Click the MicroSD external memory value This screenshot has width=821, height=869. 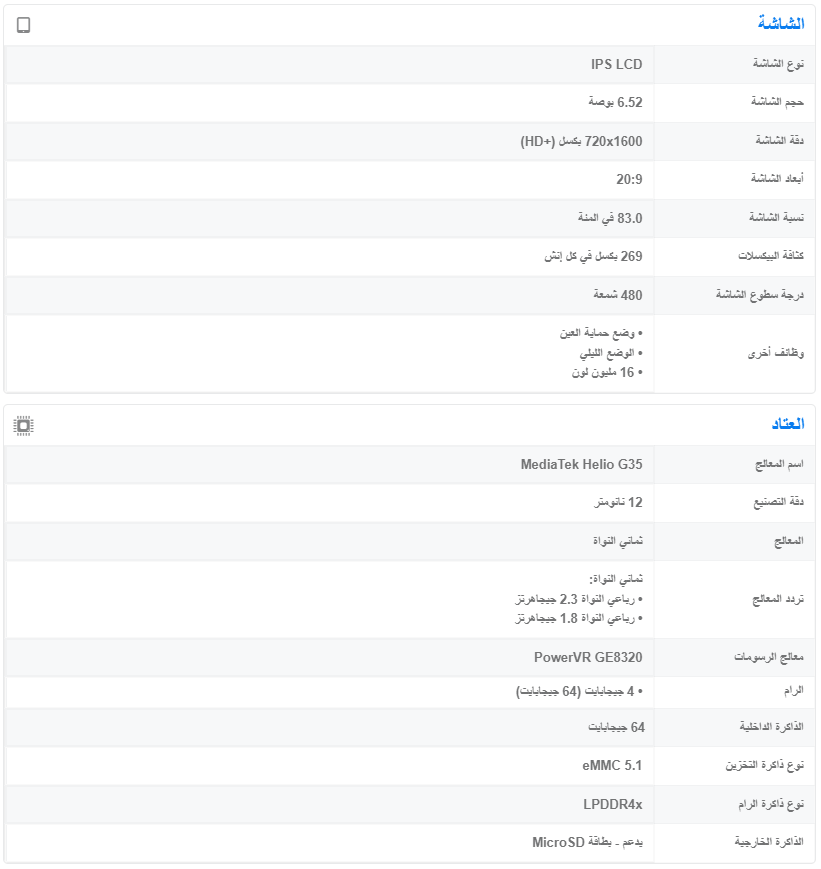point(587,843)
